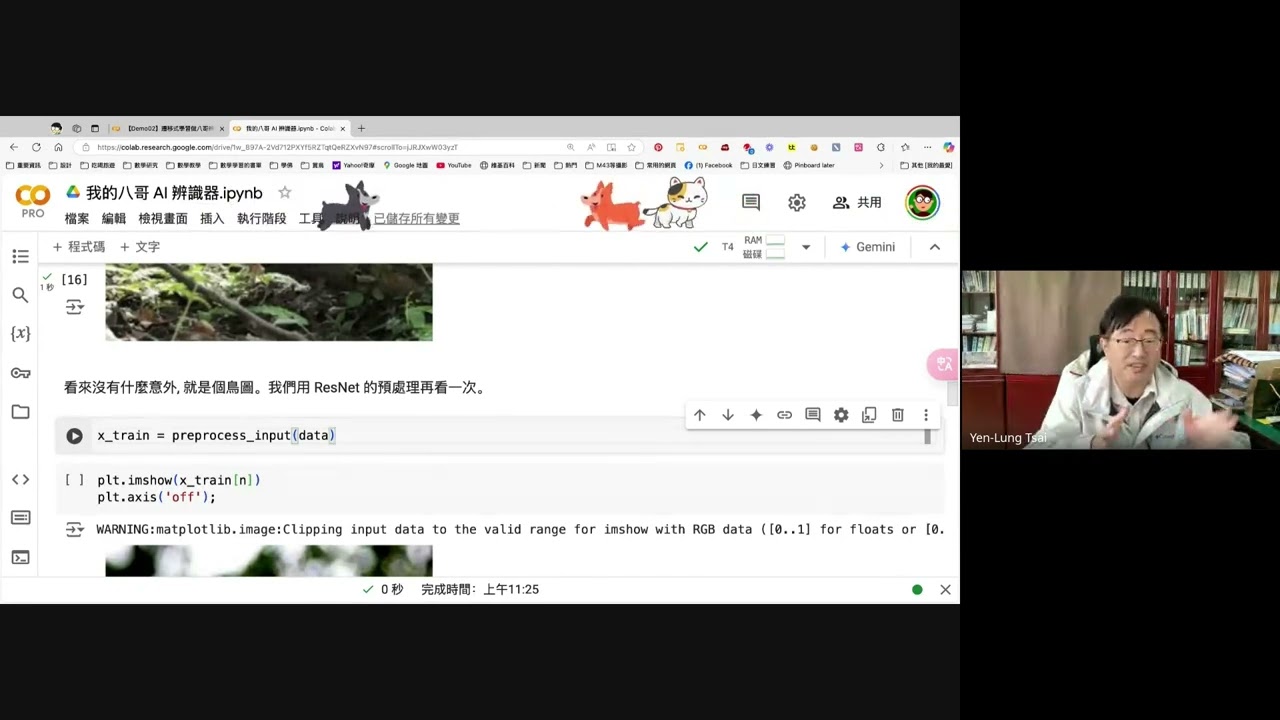The image size is (1280, 720).
Task: Toggle output options for cell 16
Action: pos(75,307)
